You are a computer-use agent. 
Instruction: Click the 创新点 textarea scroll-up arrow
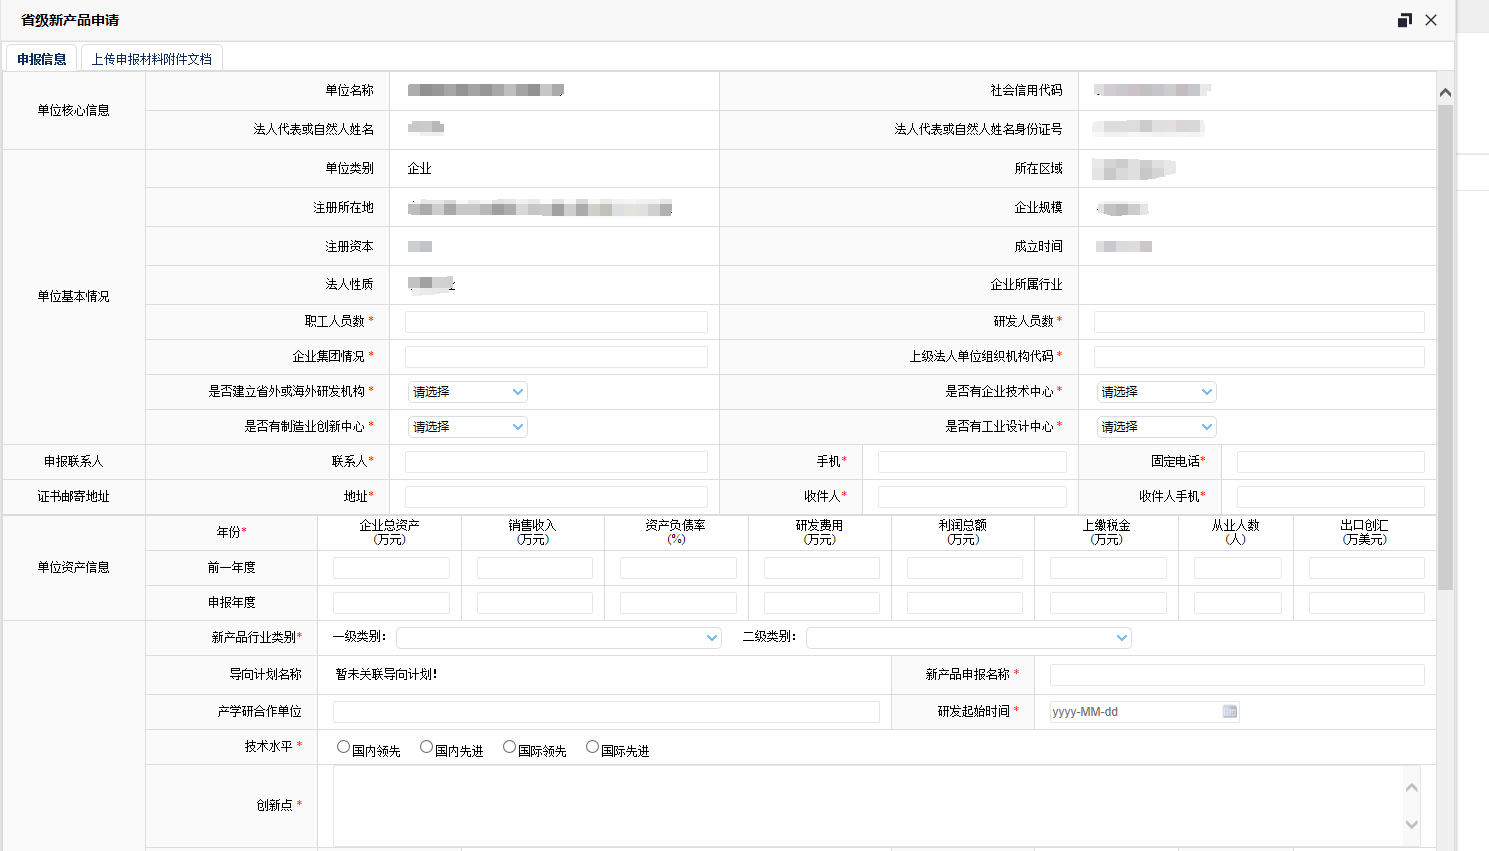click(x=1412, y=787)
